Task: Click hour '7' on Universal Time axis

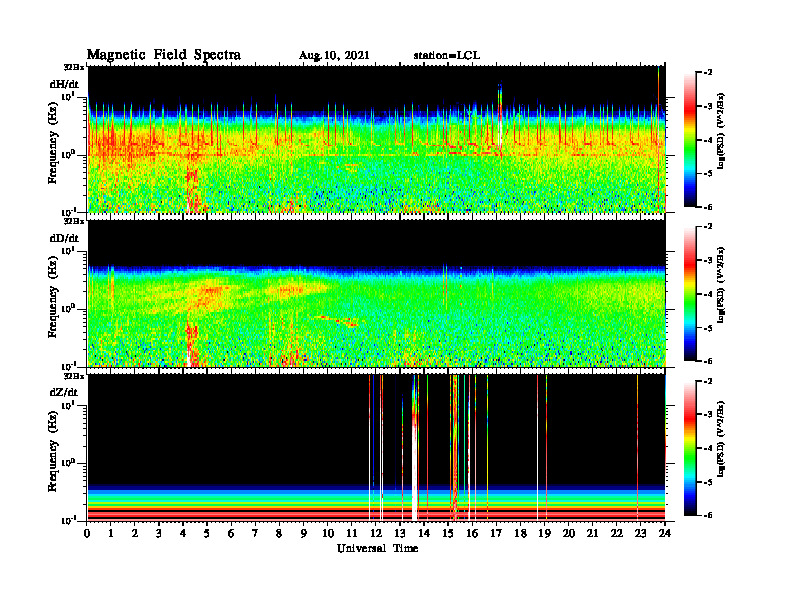Action: coord(255,533)
